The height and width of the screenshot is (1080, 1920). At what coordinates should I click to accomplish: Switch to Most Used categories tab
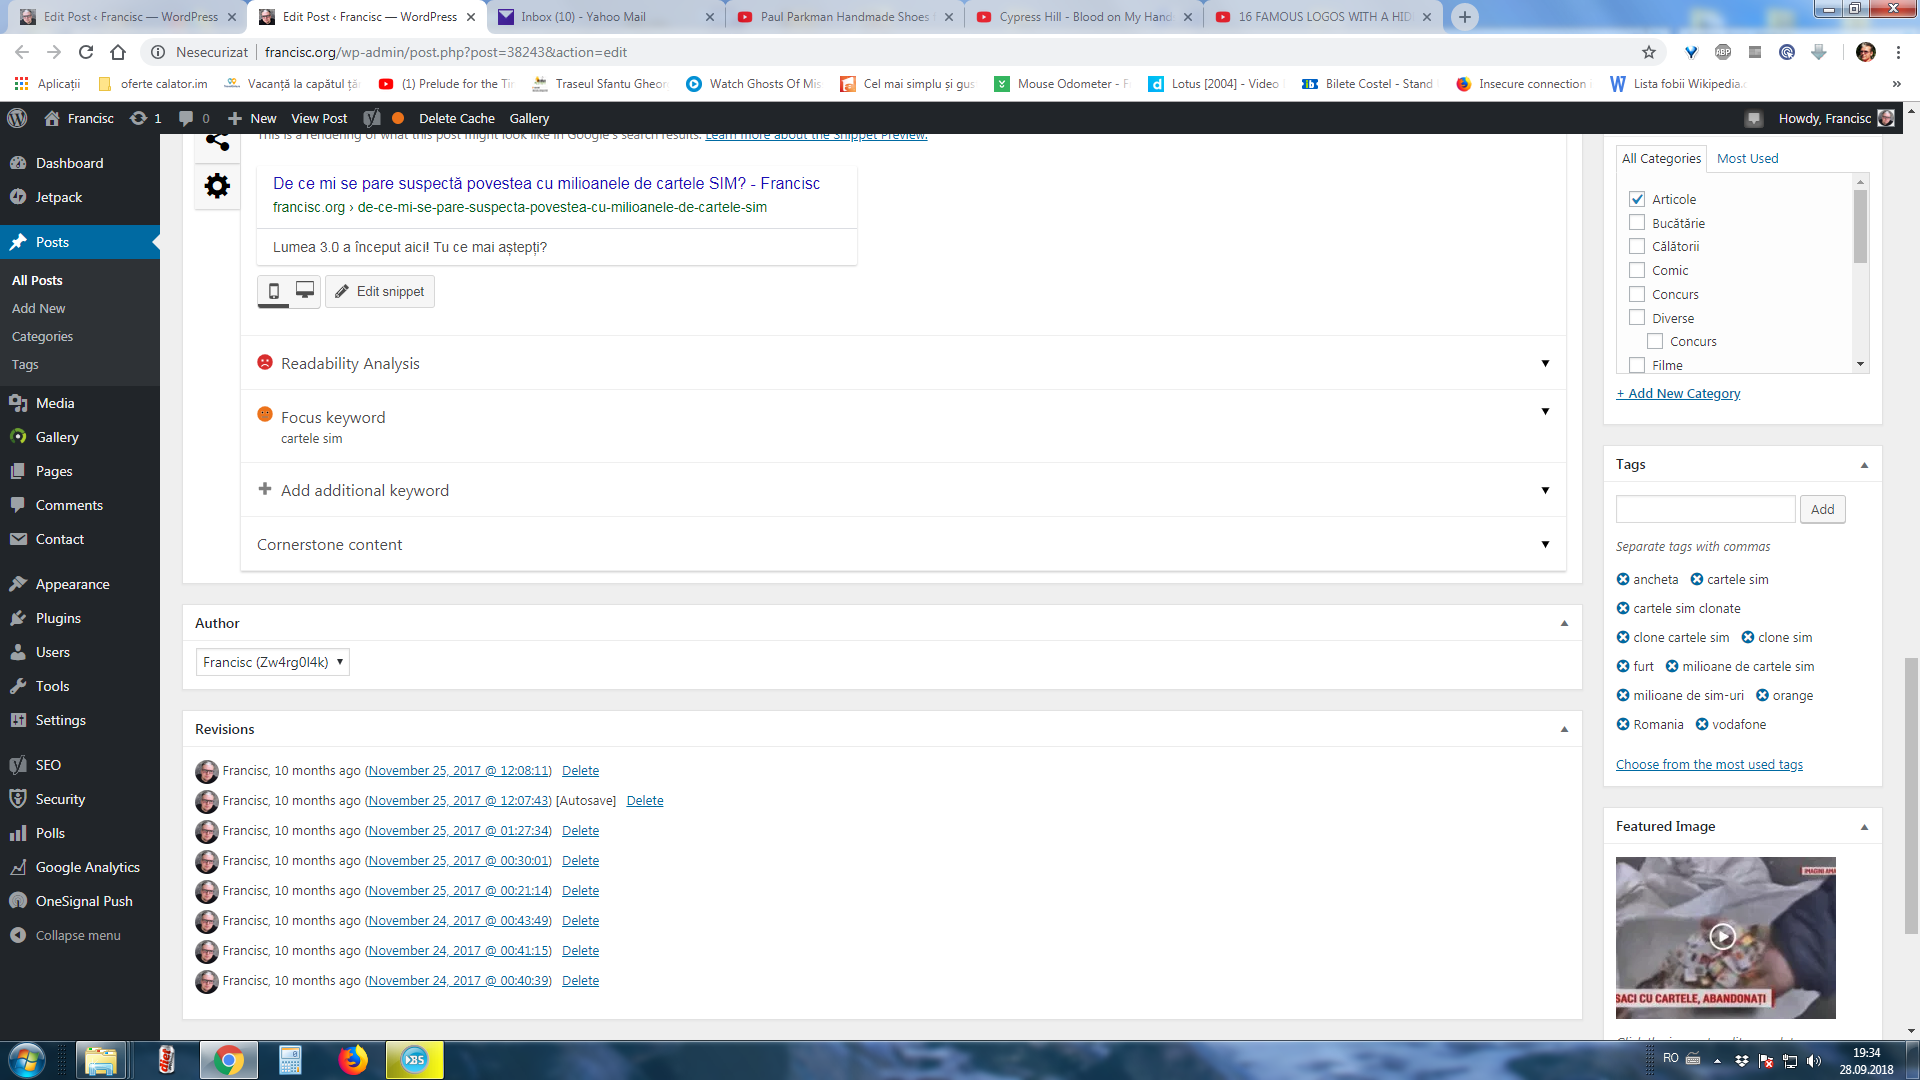[1747, 158]
